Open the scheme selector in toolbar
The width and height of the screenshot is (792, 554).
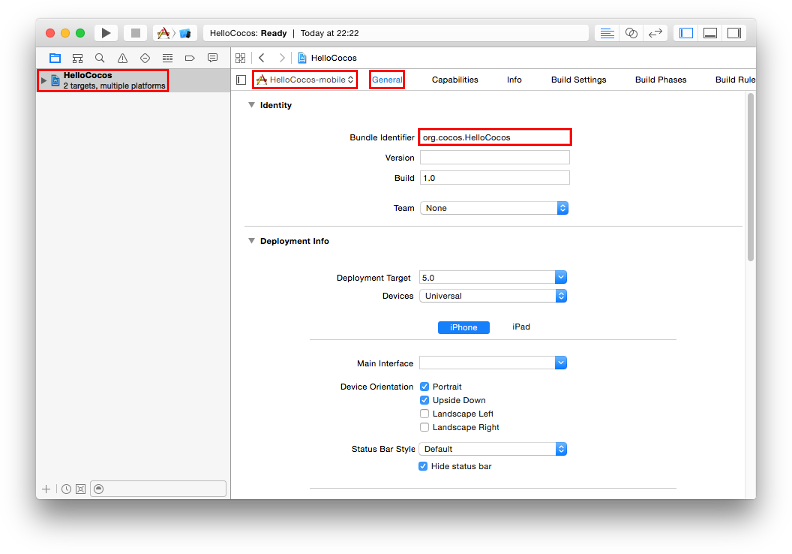[x=174, y=33]
